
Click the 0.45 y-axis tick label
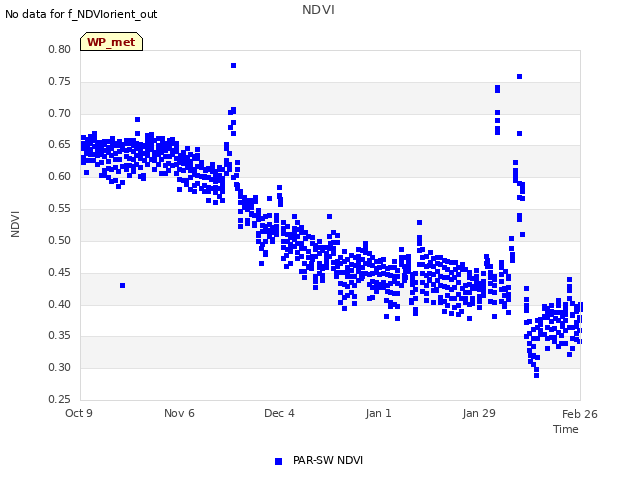(x=60, y=272)
